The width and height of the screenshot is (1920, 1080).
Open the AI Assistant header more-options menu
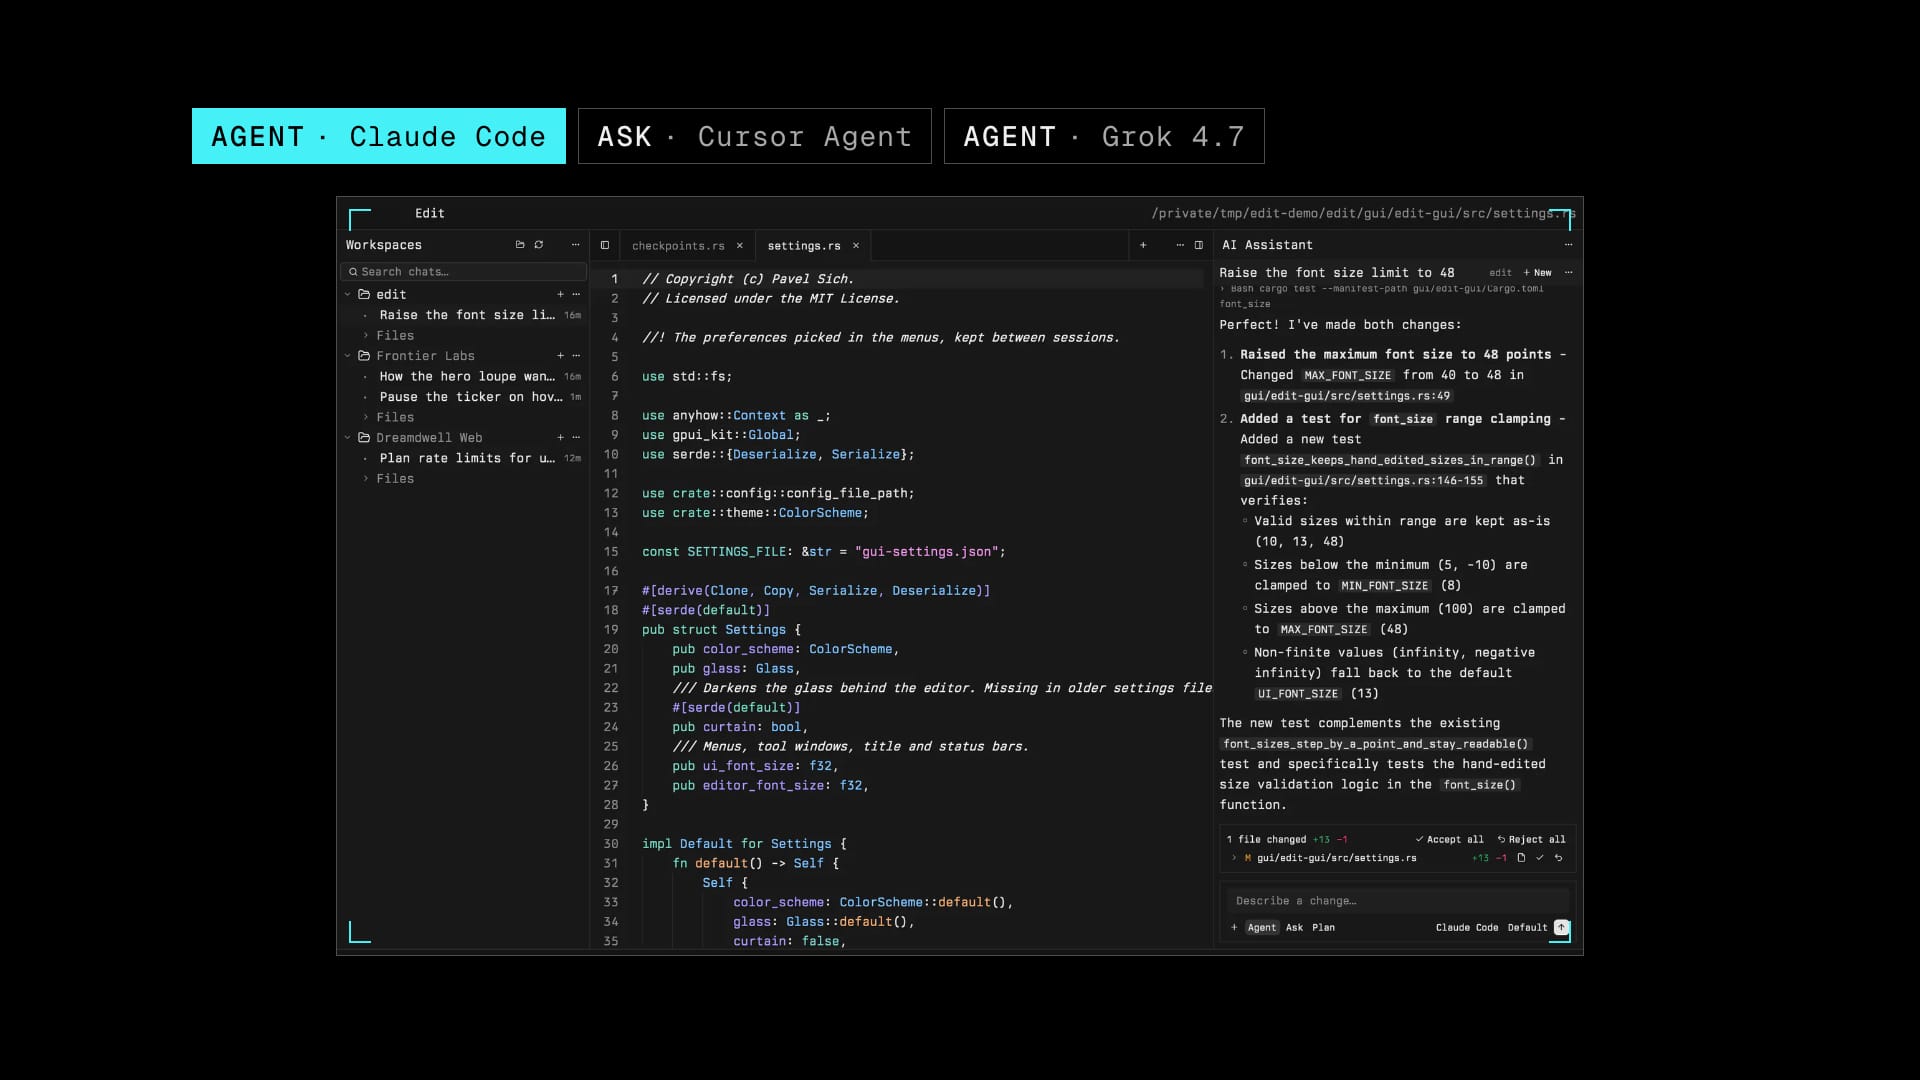tap(1568, 245)
